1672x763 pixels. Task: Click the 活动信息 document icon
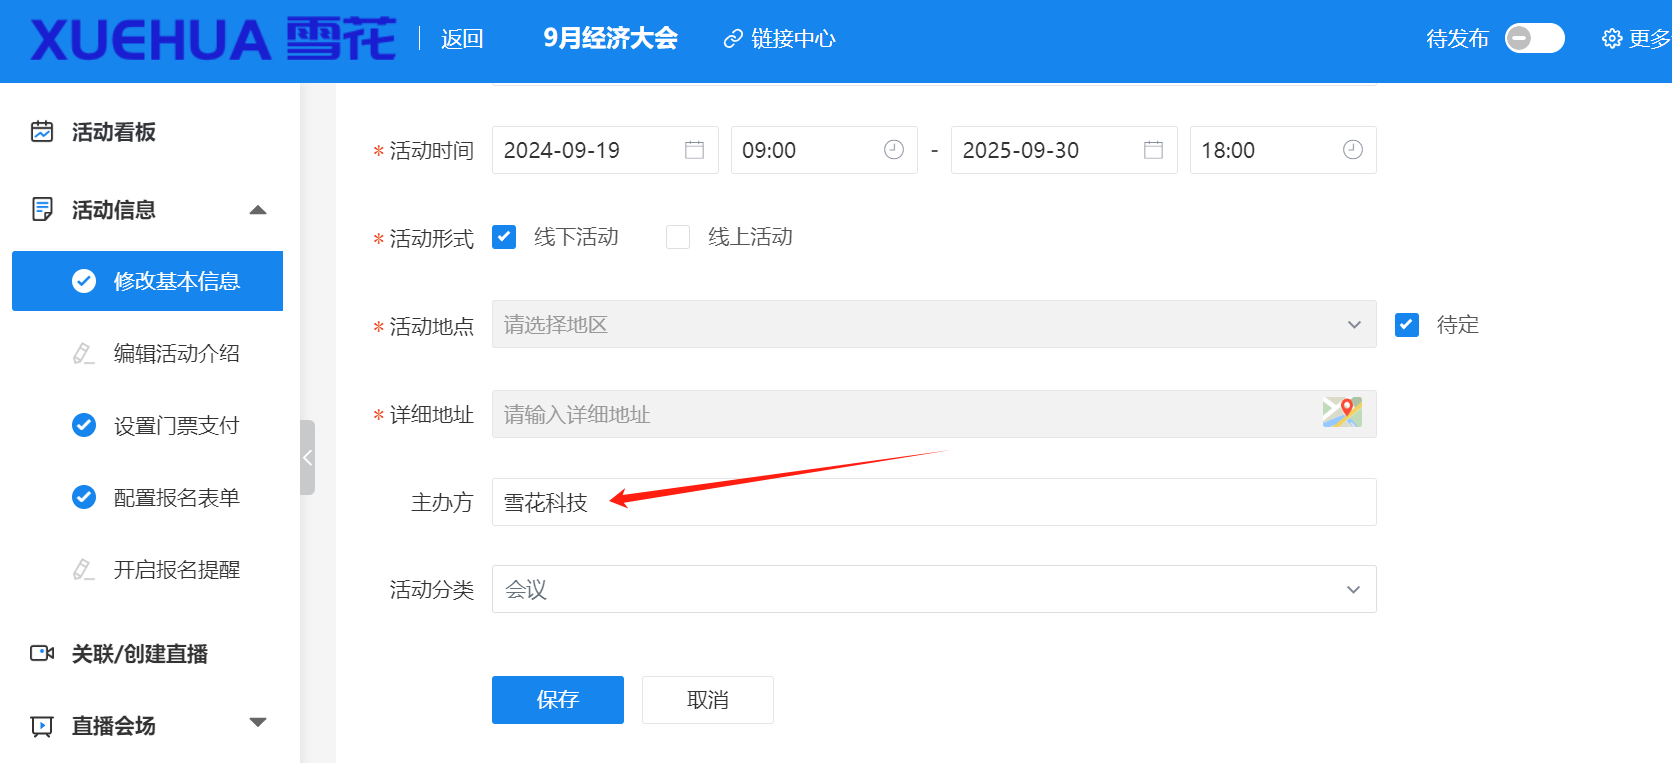(x=42, y=209)
